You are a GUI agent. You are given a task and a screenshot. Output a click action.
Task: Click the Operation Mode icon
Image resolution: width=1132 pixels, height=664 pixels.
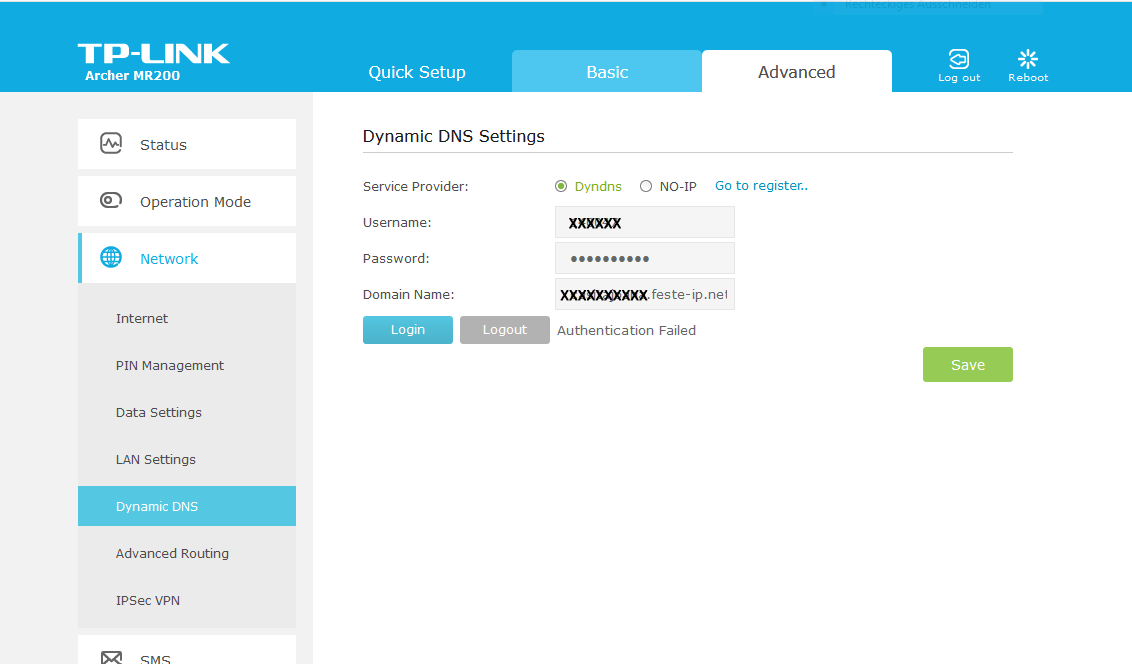tap(111, 201)
